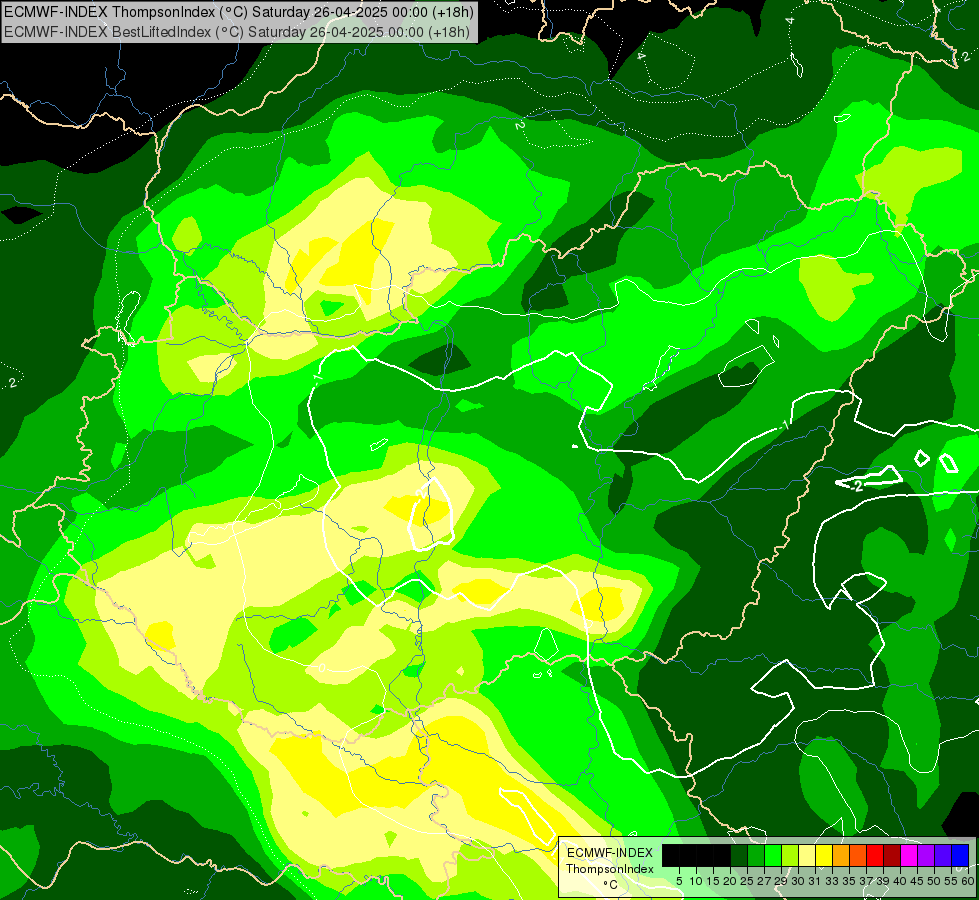This screenshot has width=979, height=900.
Task: Click the 0 contour label on the map
Action: pos(321,668)
